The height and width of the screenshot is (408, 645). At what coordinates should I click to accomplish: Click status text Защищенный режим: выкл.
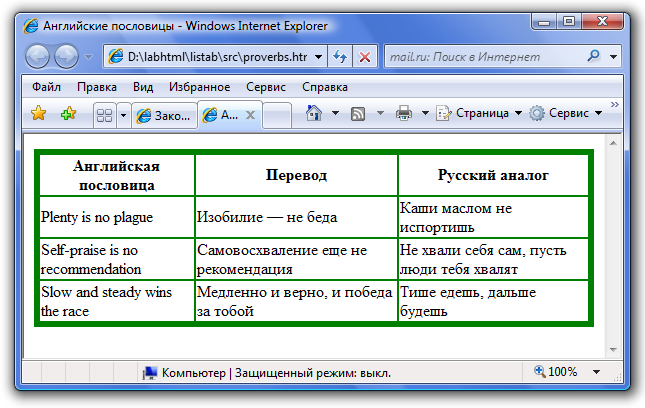(313, 373)
